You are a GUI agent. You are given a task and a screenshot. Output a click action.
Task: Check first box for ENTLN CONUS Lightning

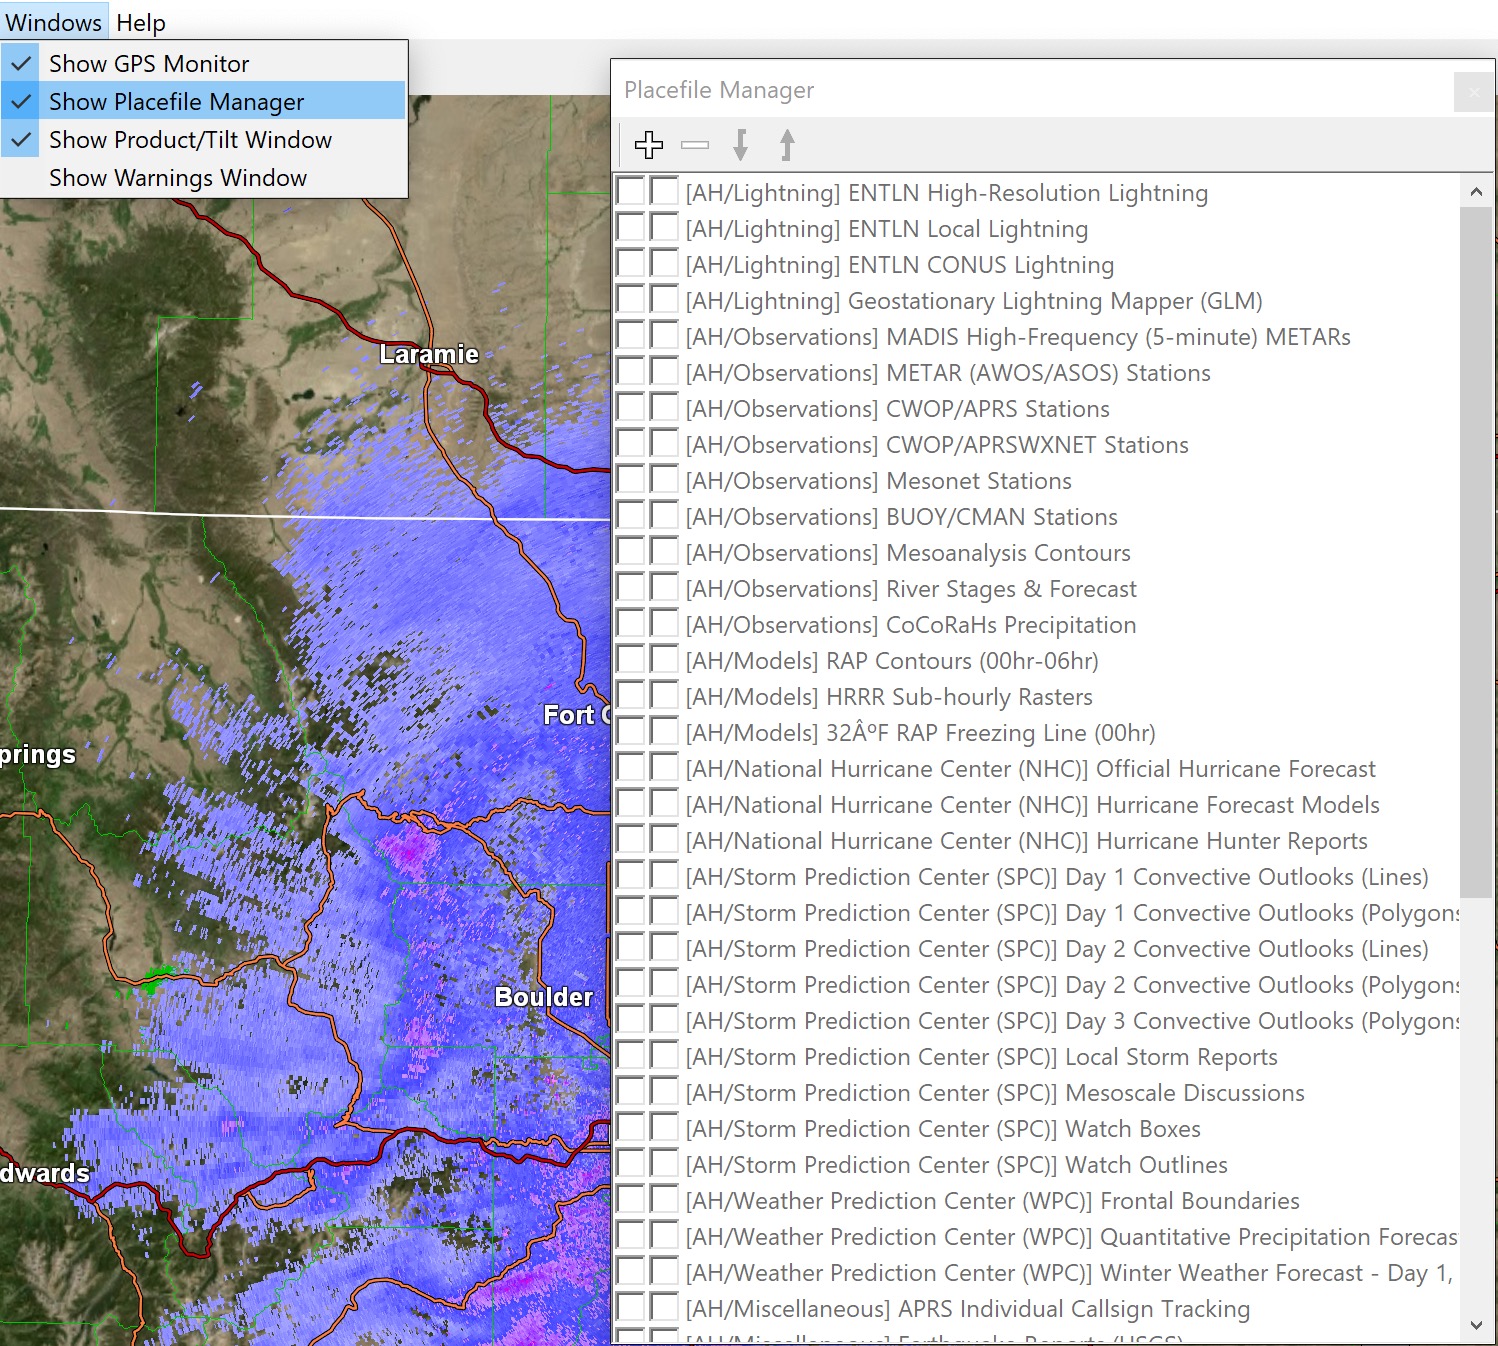pyautogui.click(x=630, y=264)
